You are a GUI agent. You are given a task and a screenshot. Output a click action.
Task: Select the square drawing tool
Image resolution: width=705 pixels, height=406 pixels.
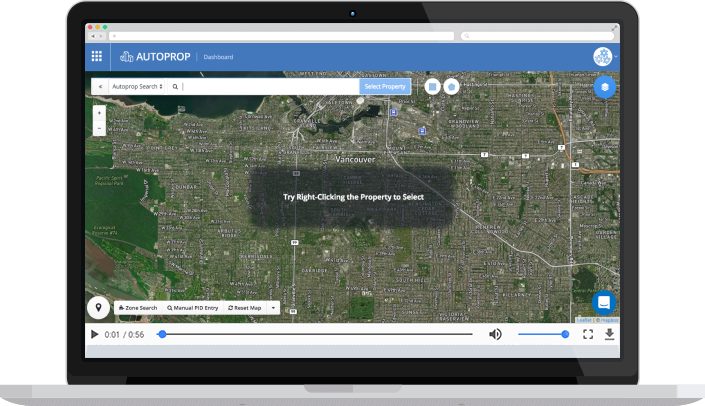(x=432, y=87)
